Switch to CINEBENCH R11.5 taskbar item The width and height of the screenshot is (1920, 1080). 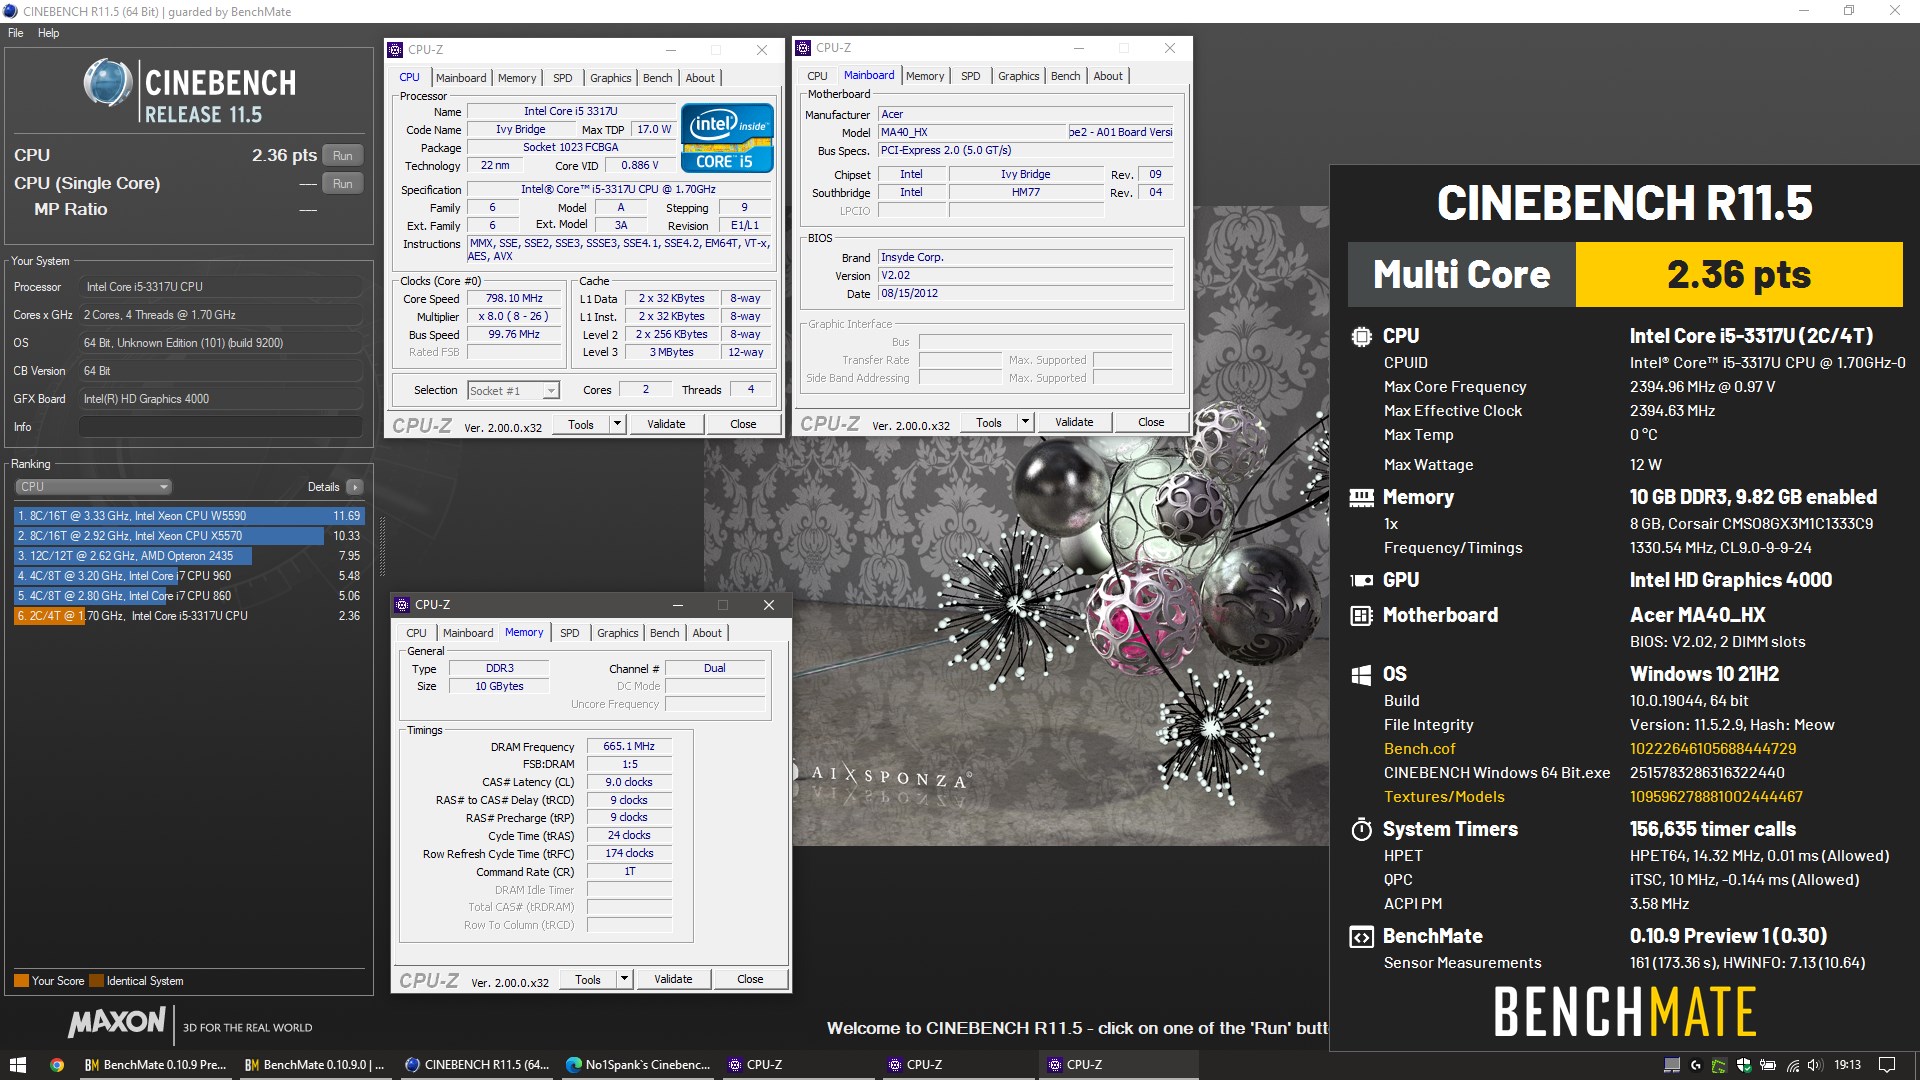(x=477, y=1065)
